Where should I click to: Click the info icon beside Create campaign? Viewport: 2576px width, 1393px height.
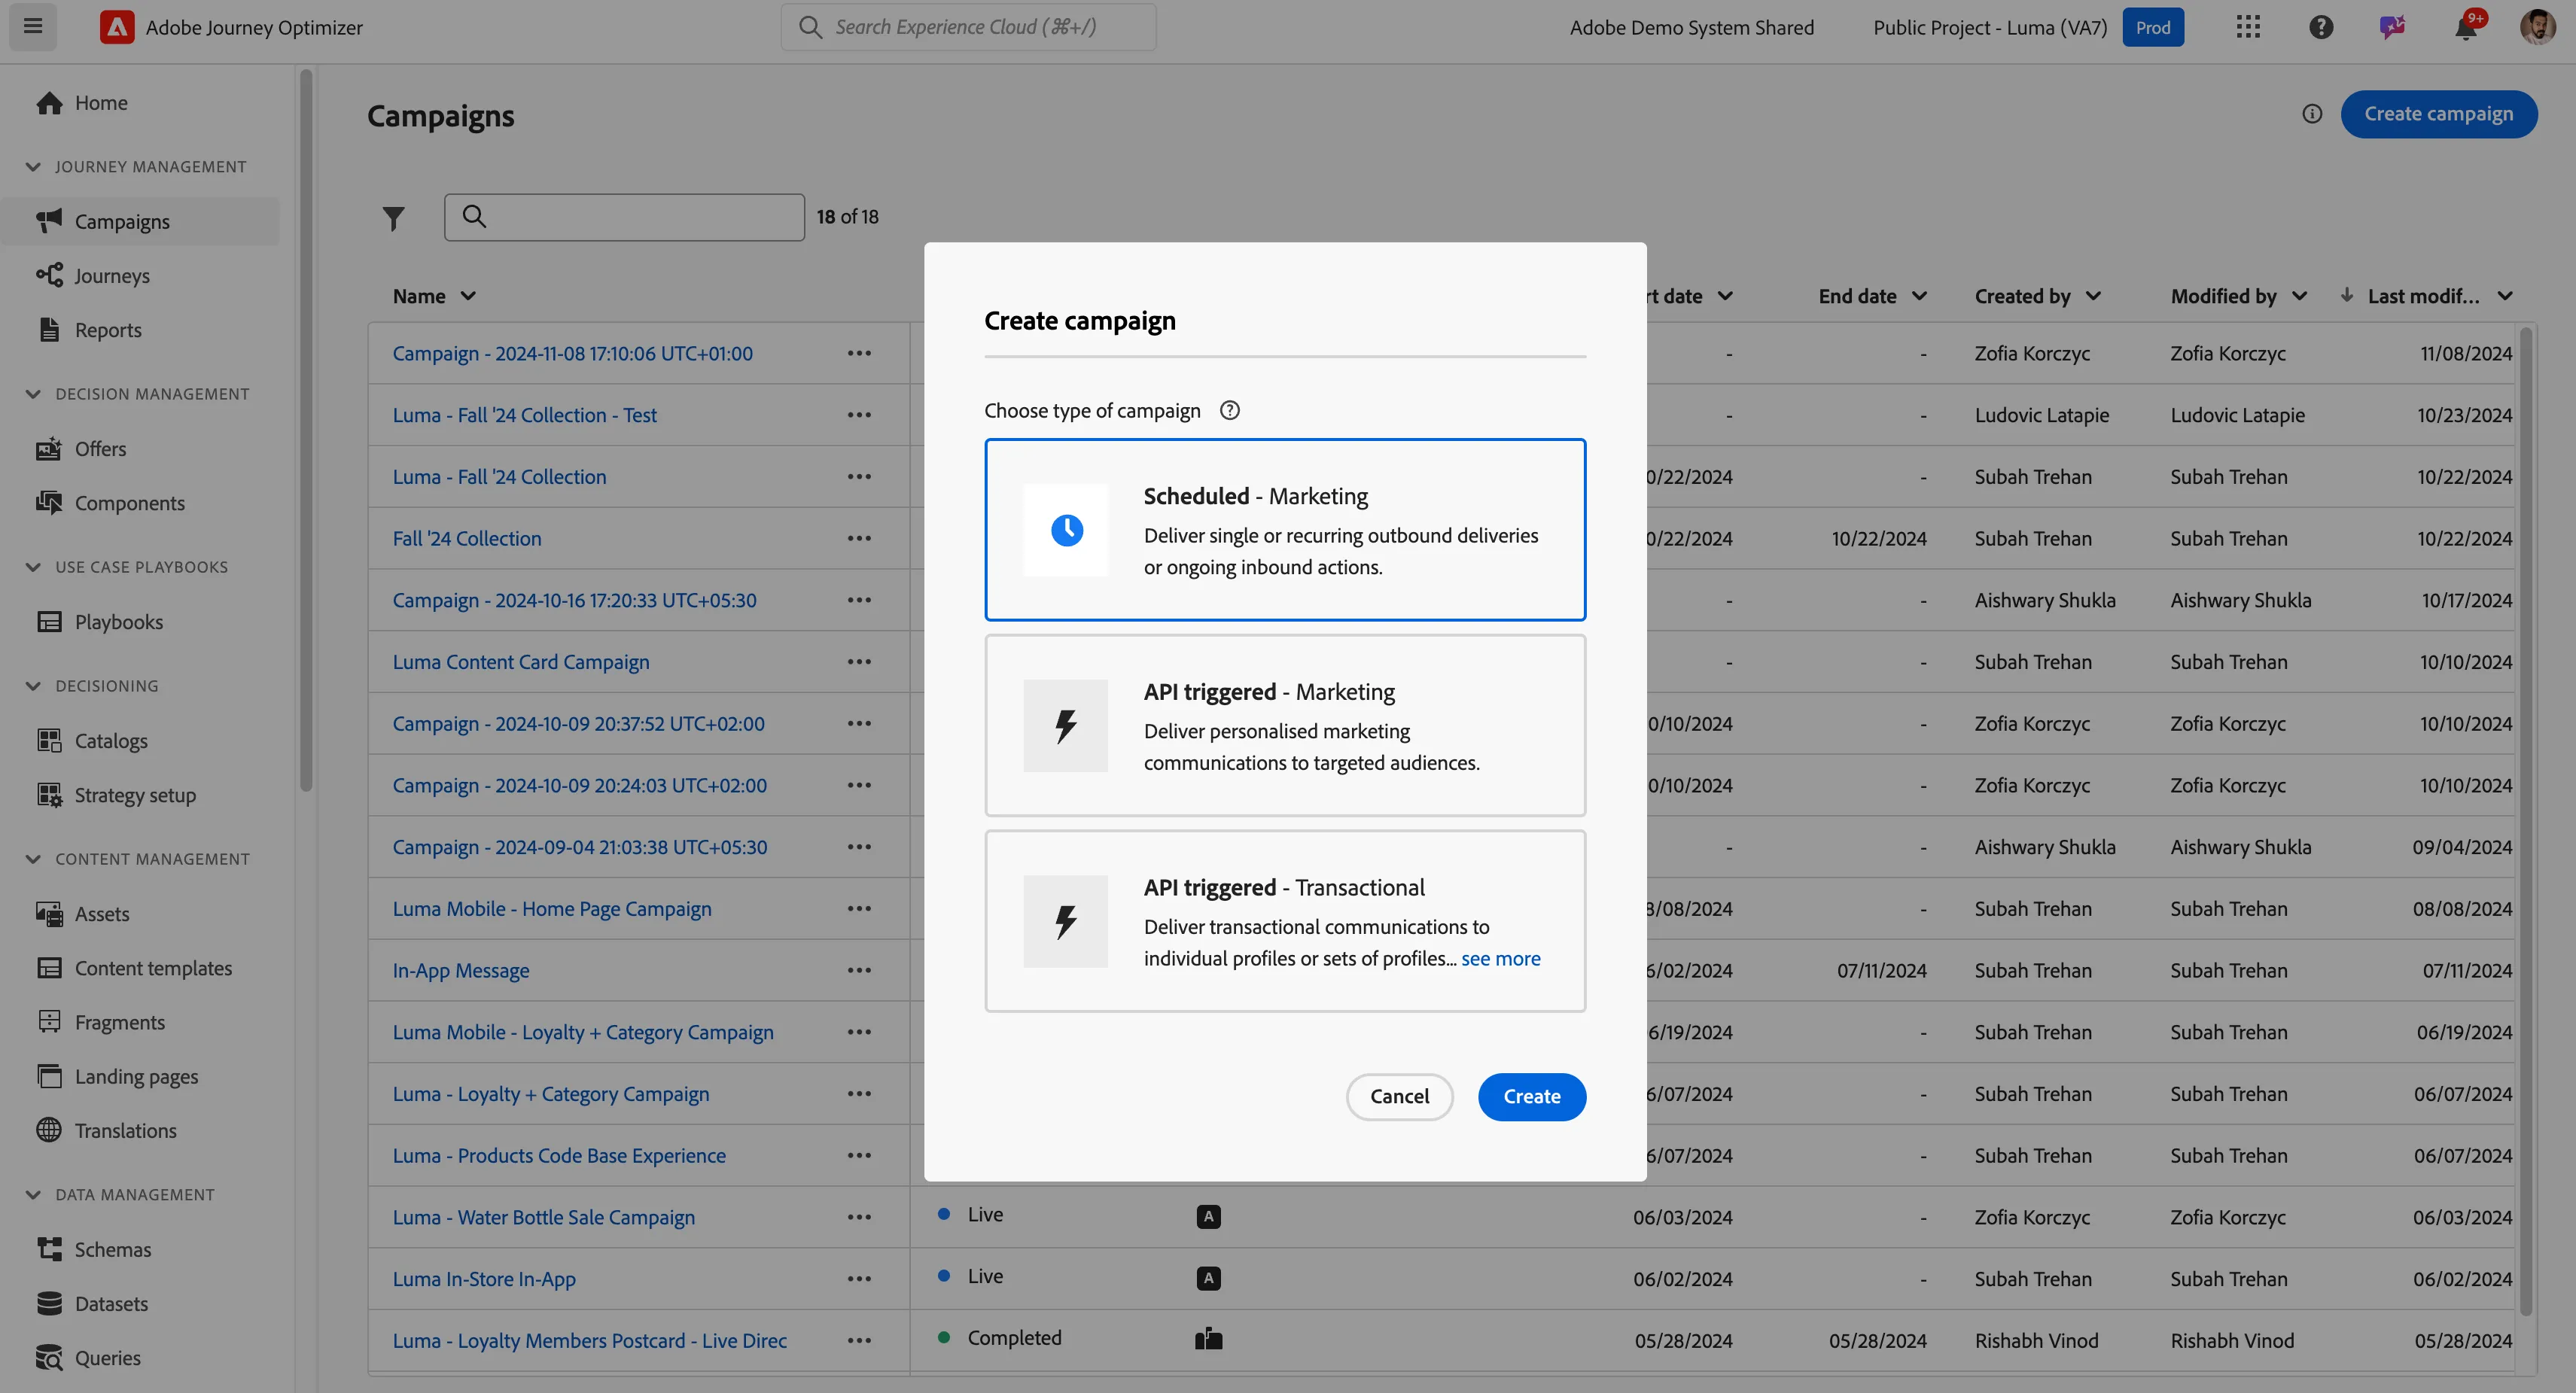2312,114
